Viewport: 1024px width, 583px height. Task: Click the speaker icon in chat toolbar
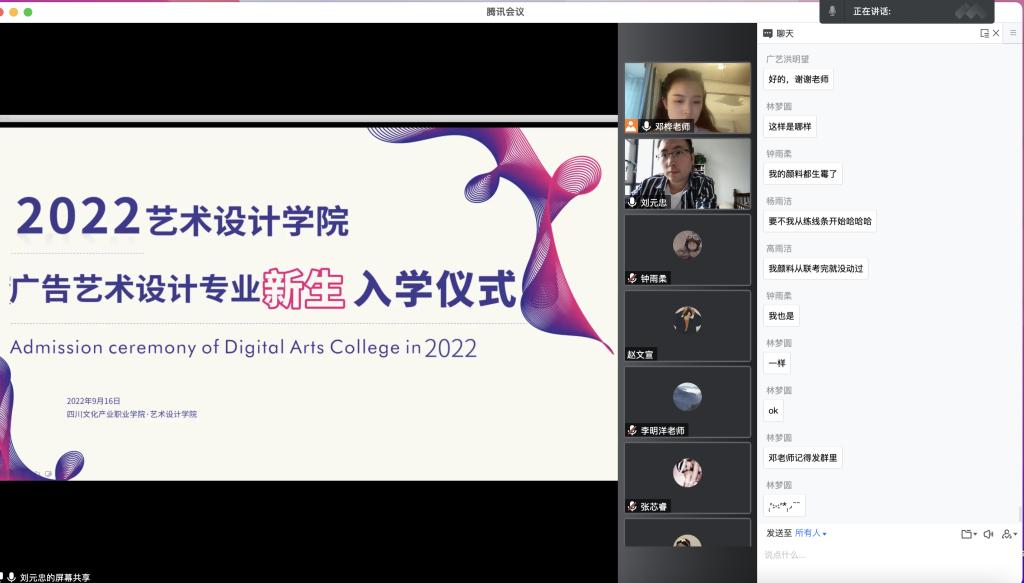(988, 534)
